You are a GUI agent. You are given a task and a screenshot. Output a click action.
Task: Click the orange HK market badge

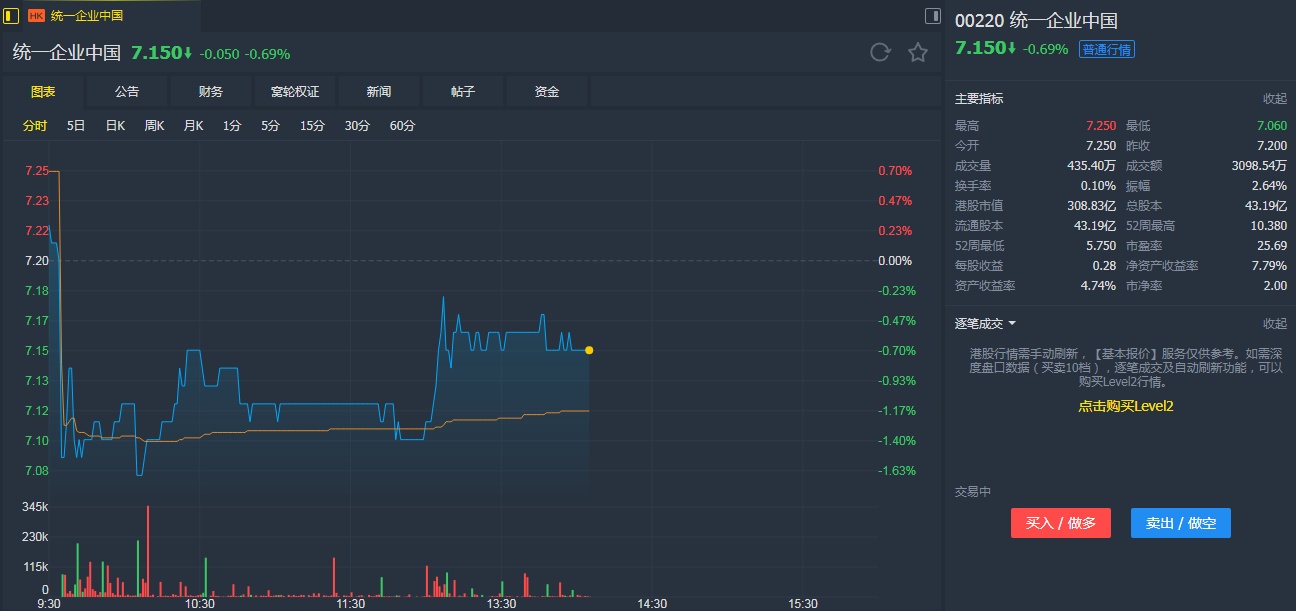pos(36,16)
